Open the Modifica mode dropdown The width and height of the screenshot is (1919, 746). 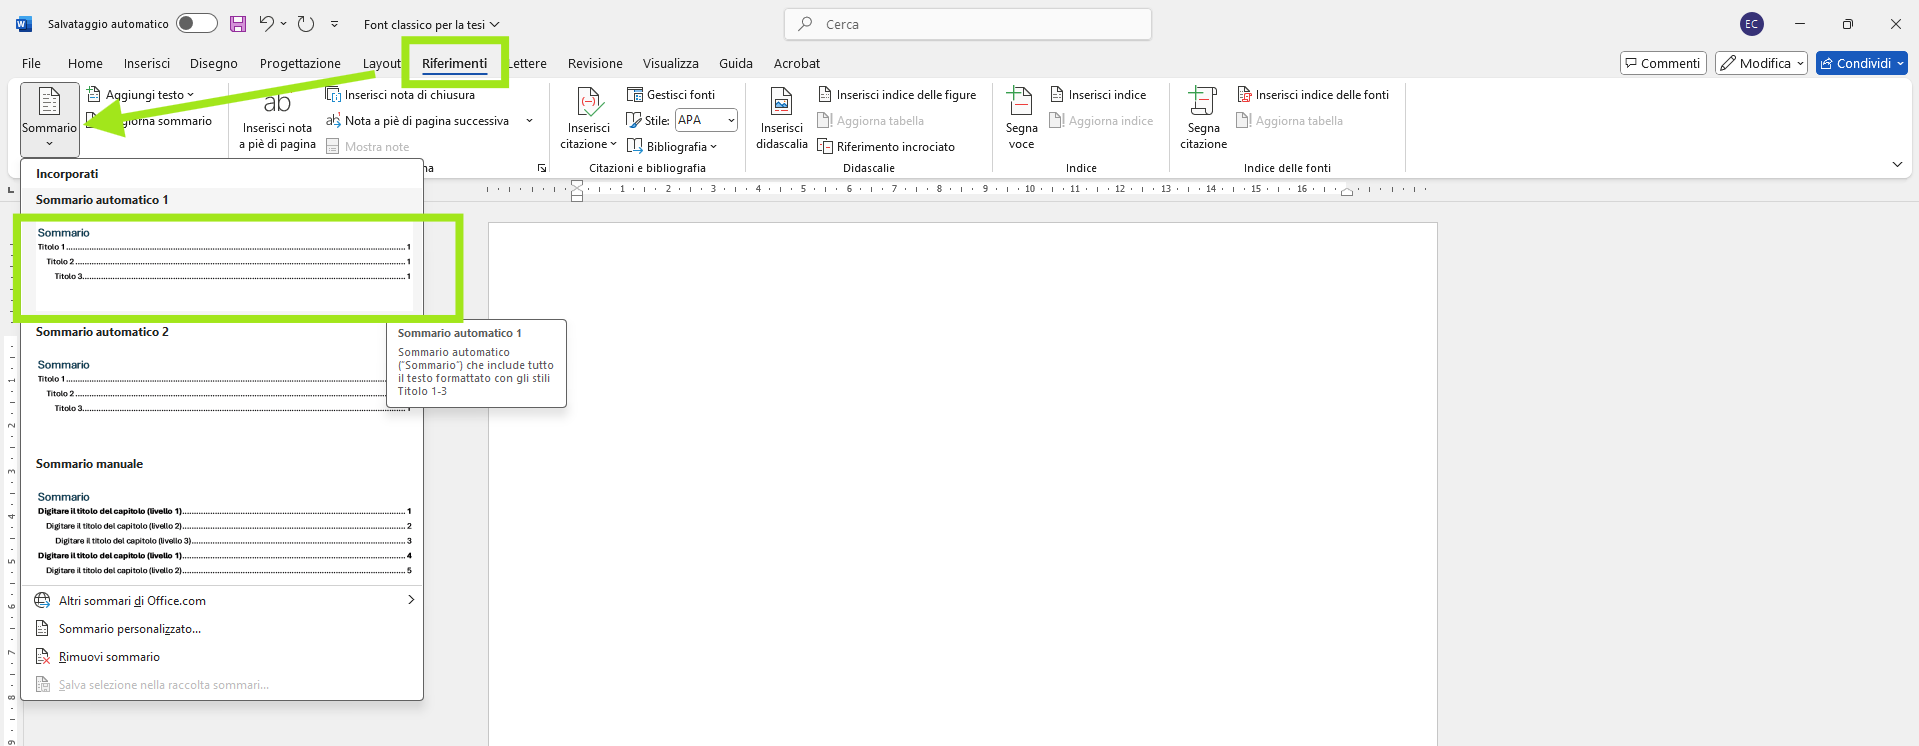point(1761,63)
